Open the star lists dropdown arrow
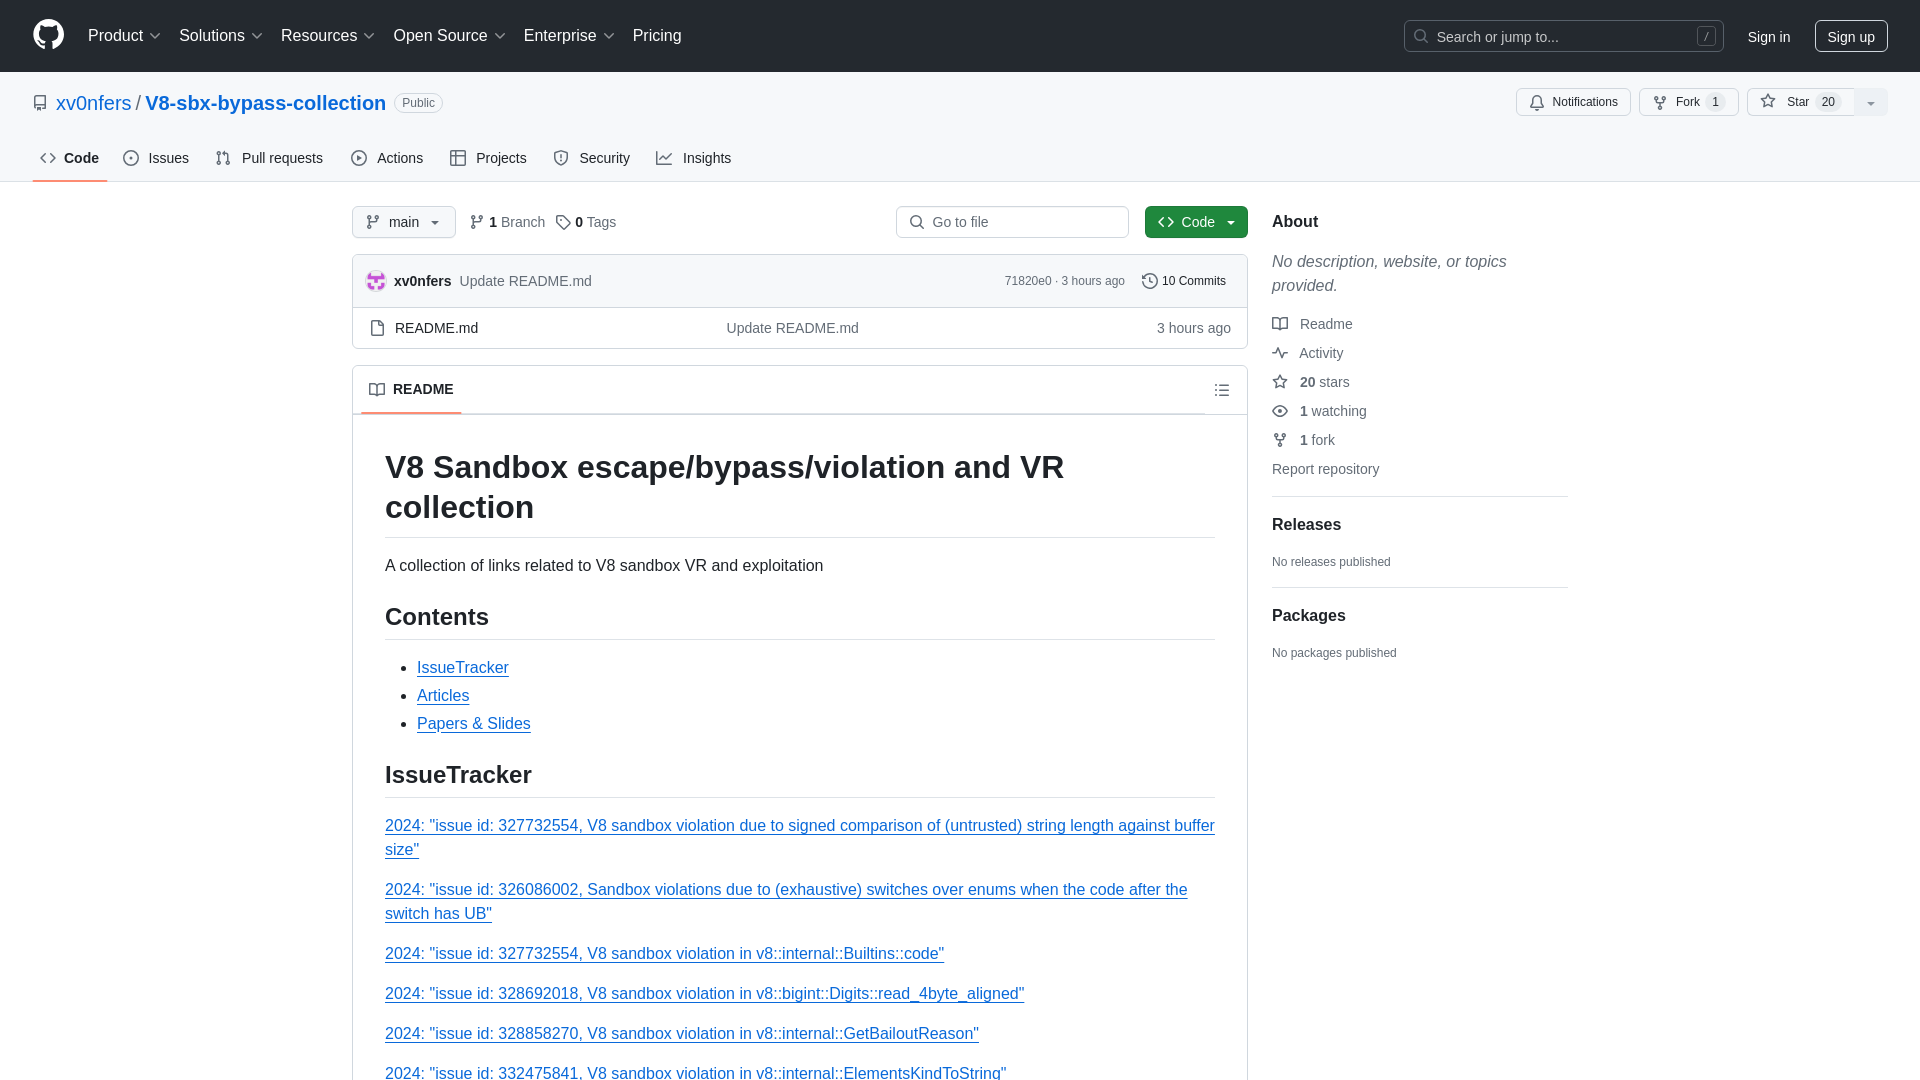This screenshot has width=1920, height=1080. coord(1870,102)
